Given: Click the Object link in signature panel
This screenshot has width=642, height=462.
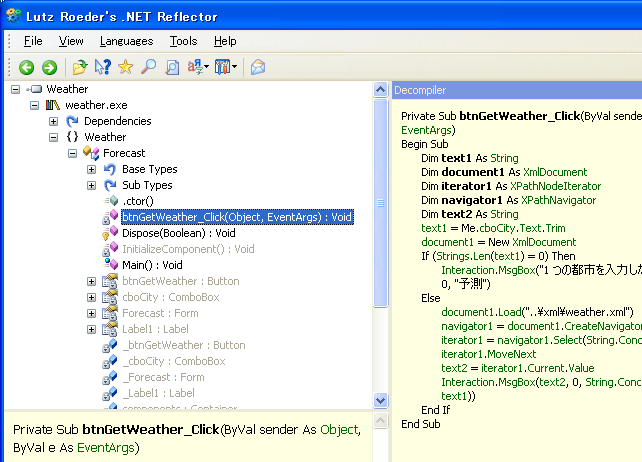Looking at the screenshot, I should tap(339, 430).
